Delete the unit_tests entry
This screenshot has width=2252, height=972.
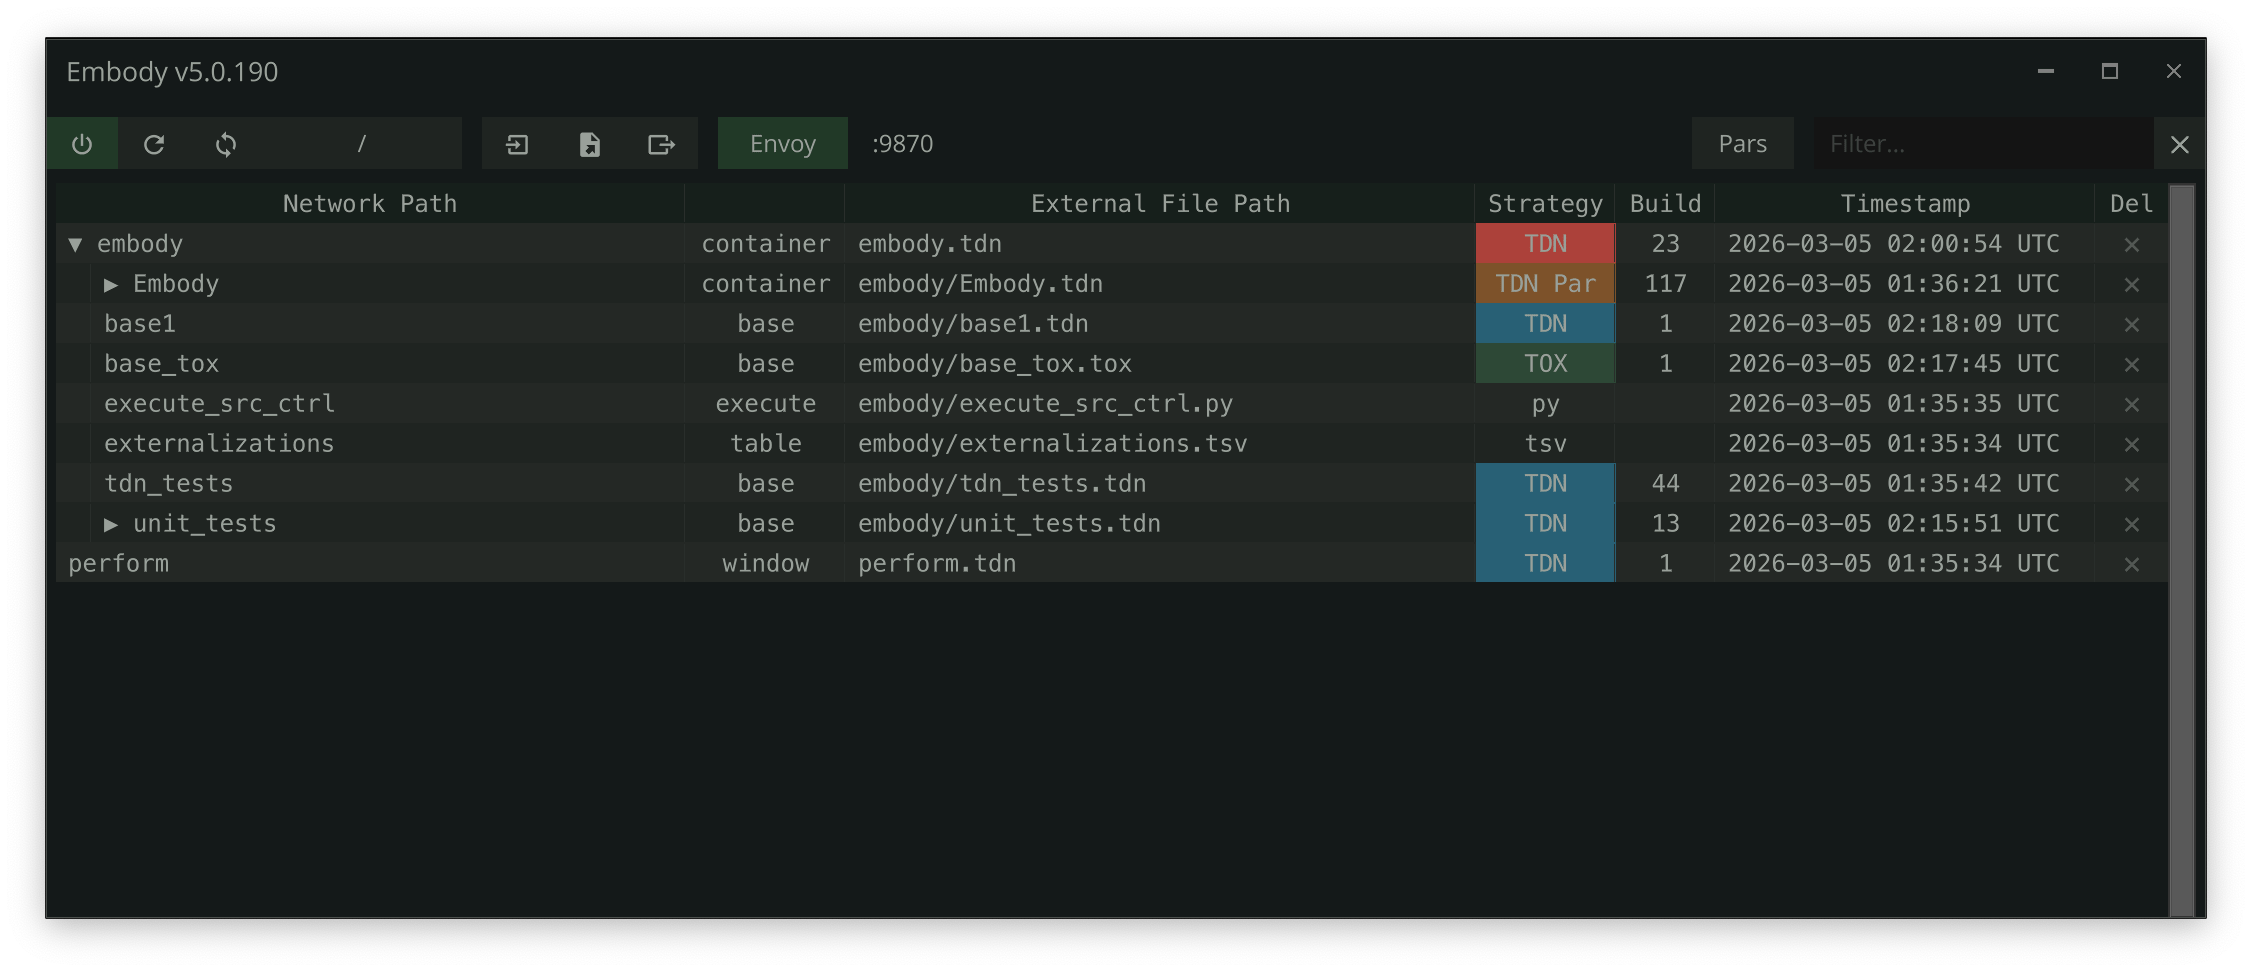pos(2132,525)
